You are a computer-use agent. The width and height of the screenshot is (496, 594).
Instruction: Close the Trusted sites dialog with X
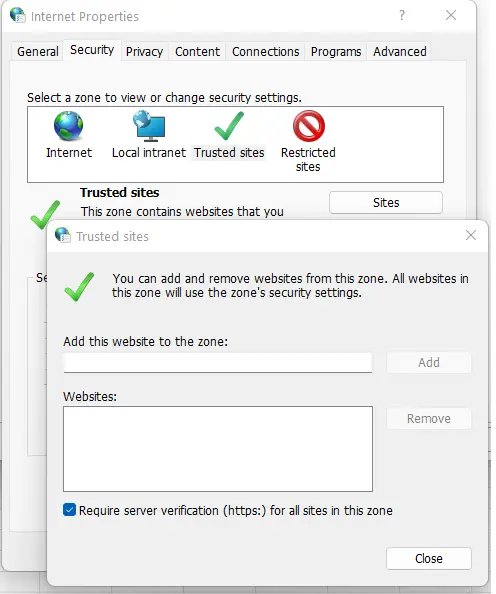click(x=471, y=235)
